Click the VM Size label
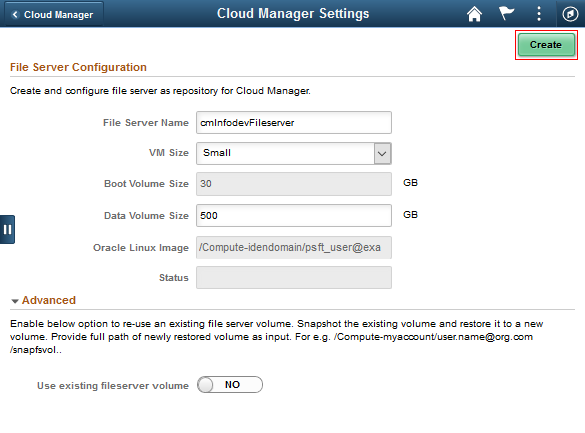 click(x=169, y=153)
